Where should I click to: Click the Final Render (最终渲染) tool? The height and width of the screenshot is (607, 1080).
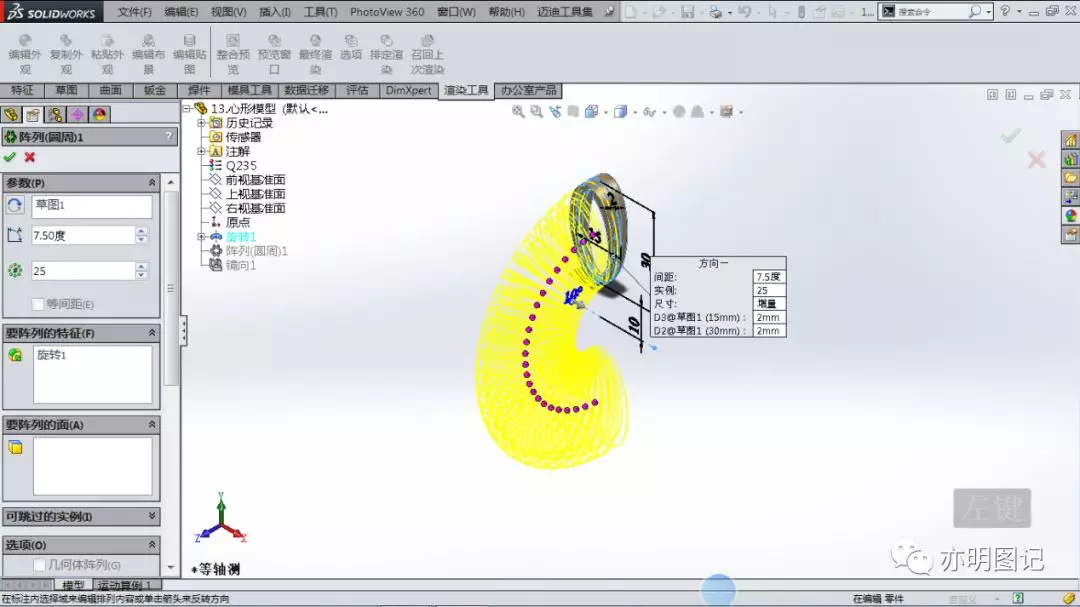315,54
